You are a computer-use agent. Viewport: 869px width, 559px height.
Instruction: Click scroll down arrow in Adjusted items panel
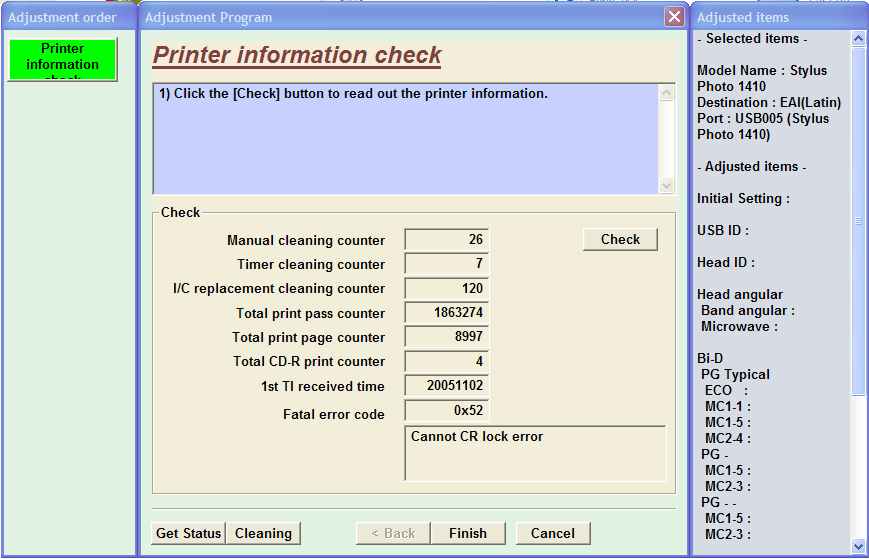858,546
